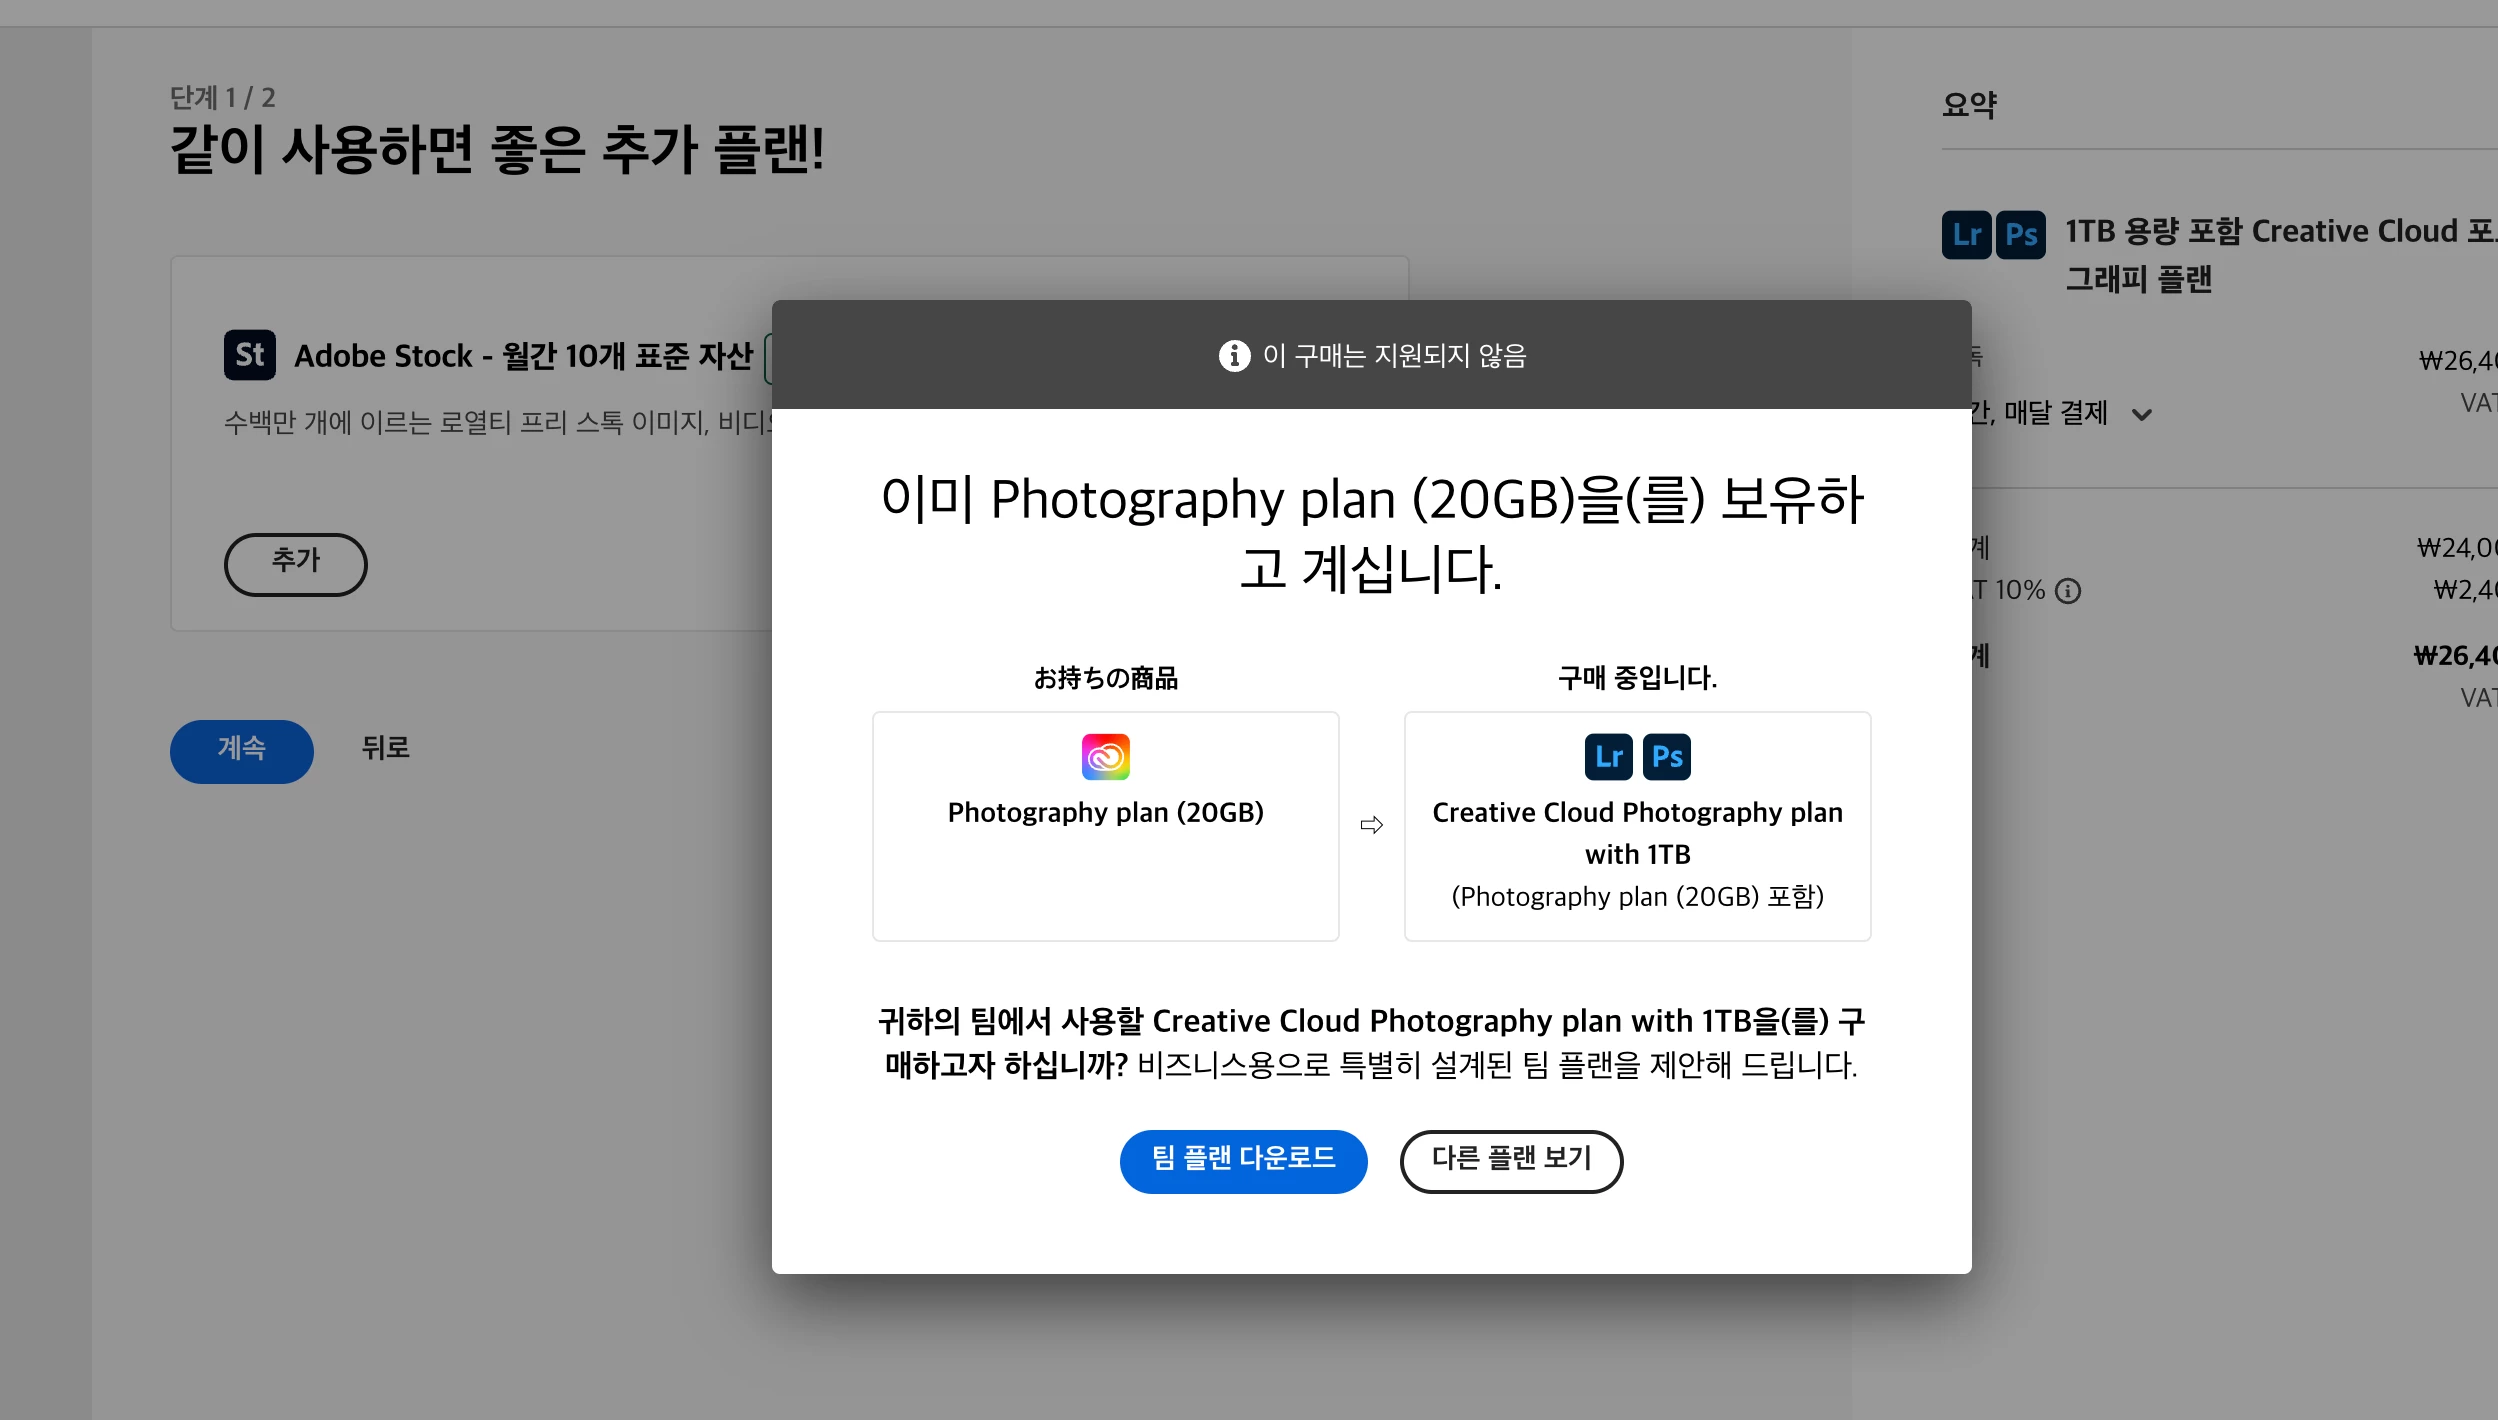Screen dimensions: 2498x1420
Task: Add Adobe Stock with 추가 button
Action: 295,564
